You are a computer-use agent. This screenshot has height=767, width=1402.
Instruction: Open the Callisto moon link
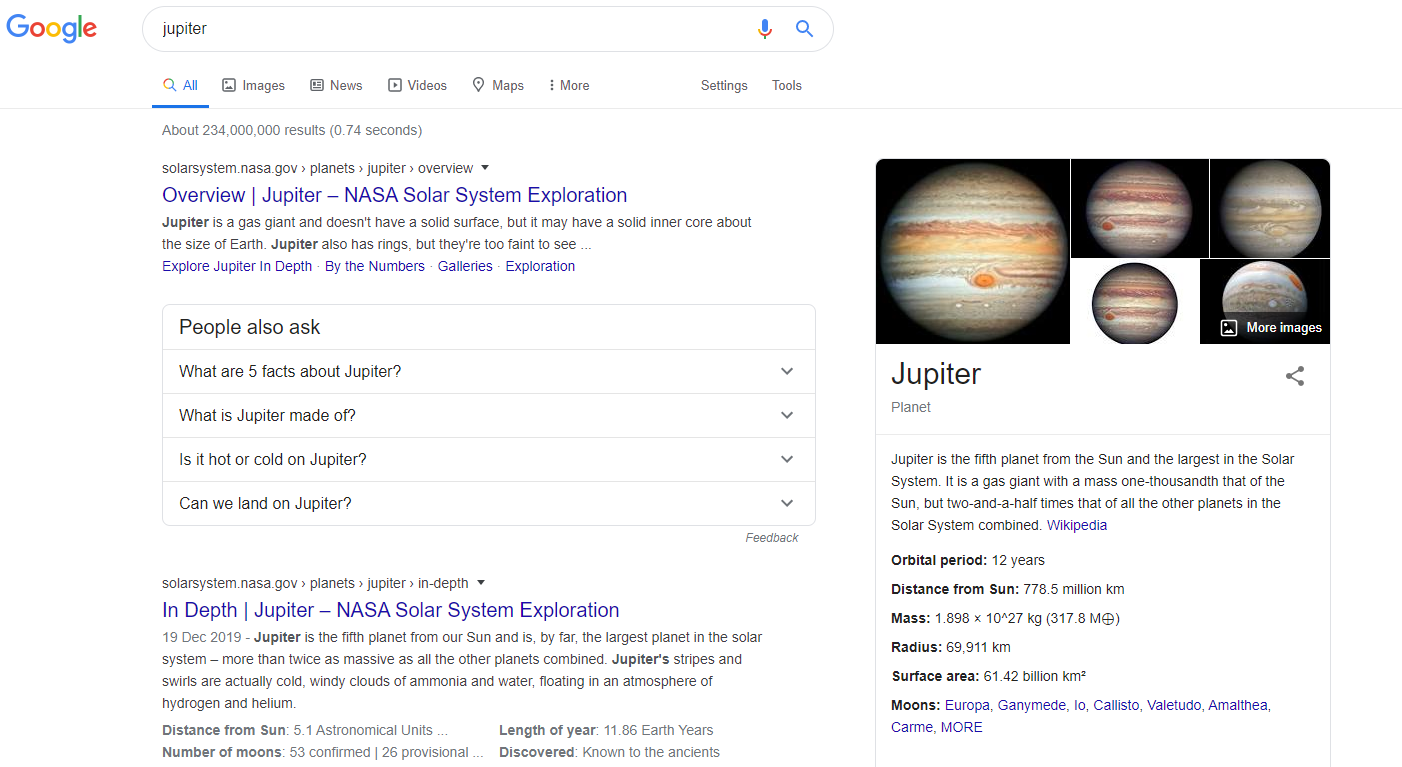pyautogui.click(x=1116, y=705)
